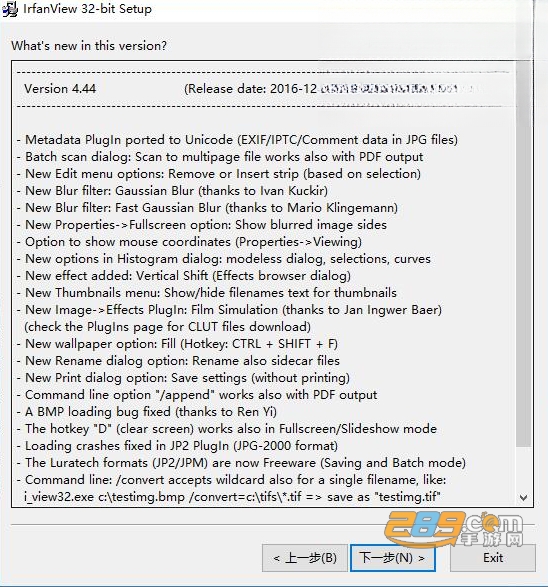Click the Vertical Shift effect line
The image size is (548, 587).
(x=184, y=276)
